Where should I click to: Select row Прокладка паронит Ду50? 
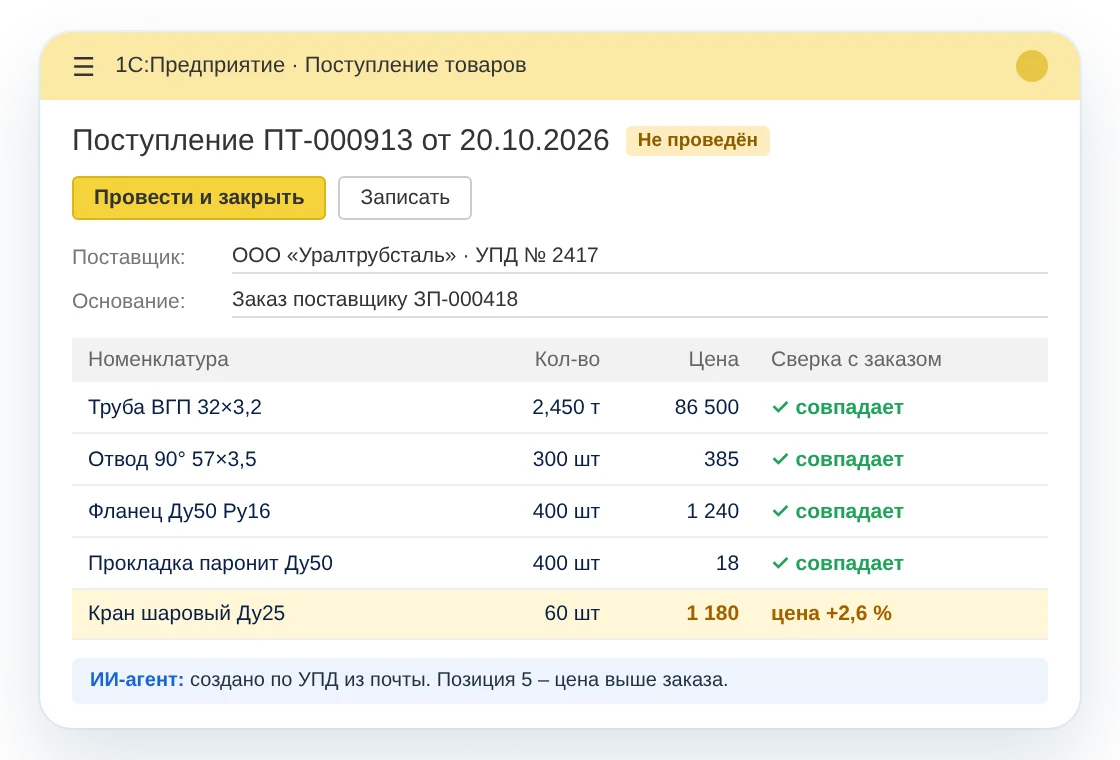coord(560,564)
